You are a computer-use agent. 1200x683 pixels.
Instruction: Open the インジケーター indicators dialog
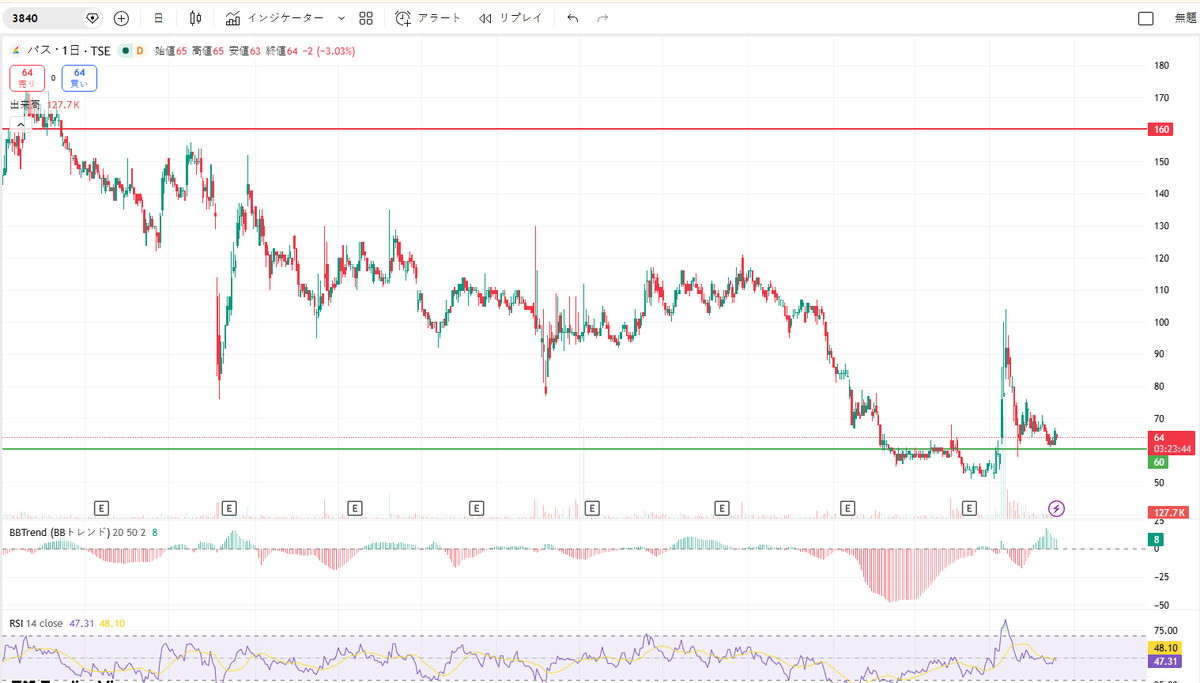click(x=274, y=18)
